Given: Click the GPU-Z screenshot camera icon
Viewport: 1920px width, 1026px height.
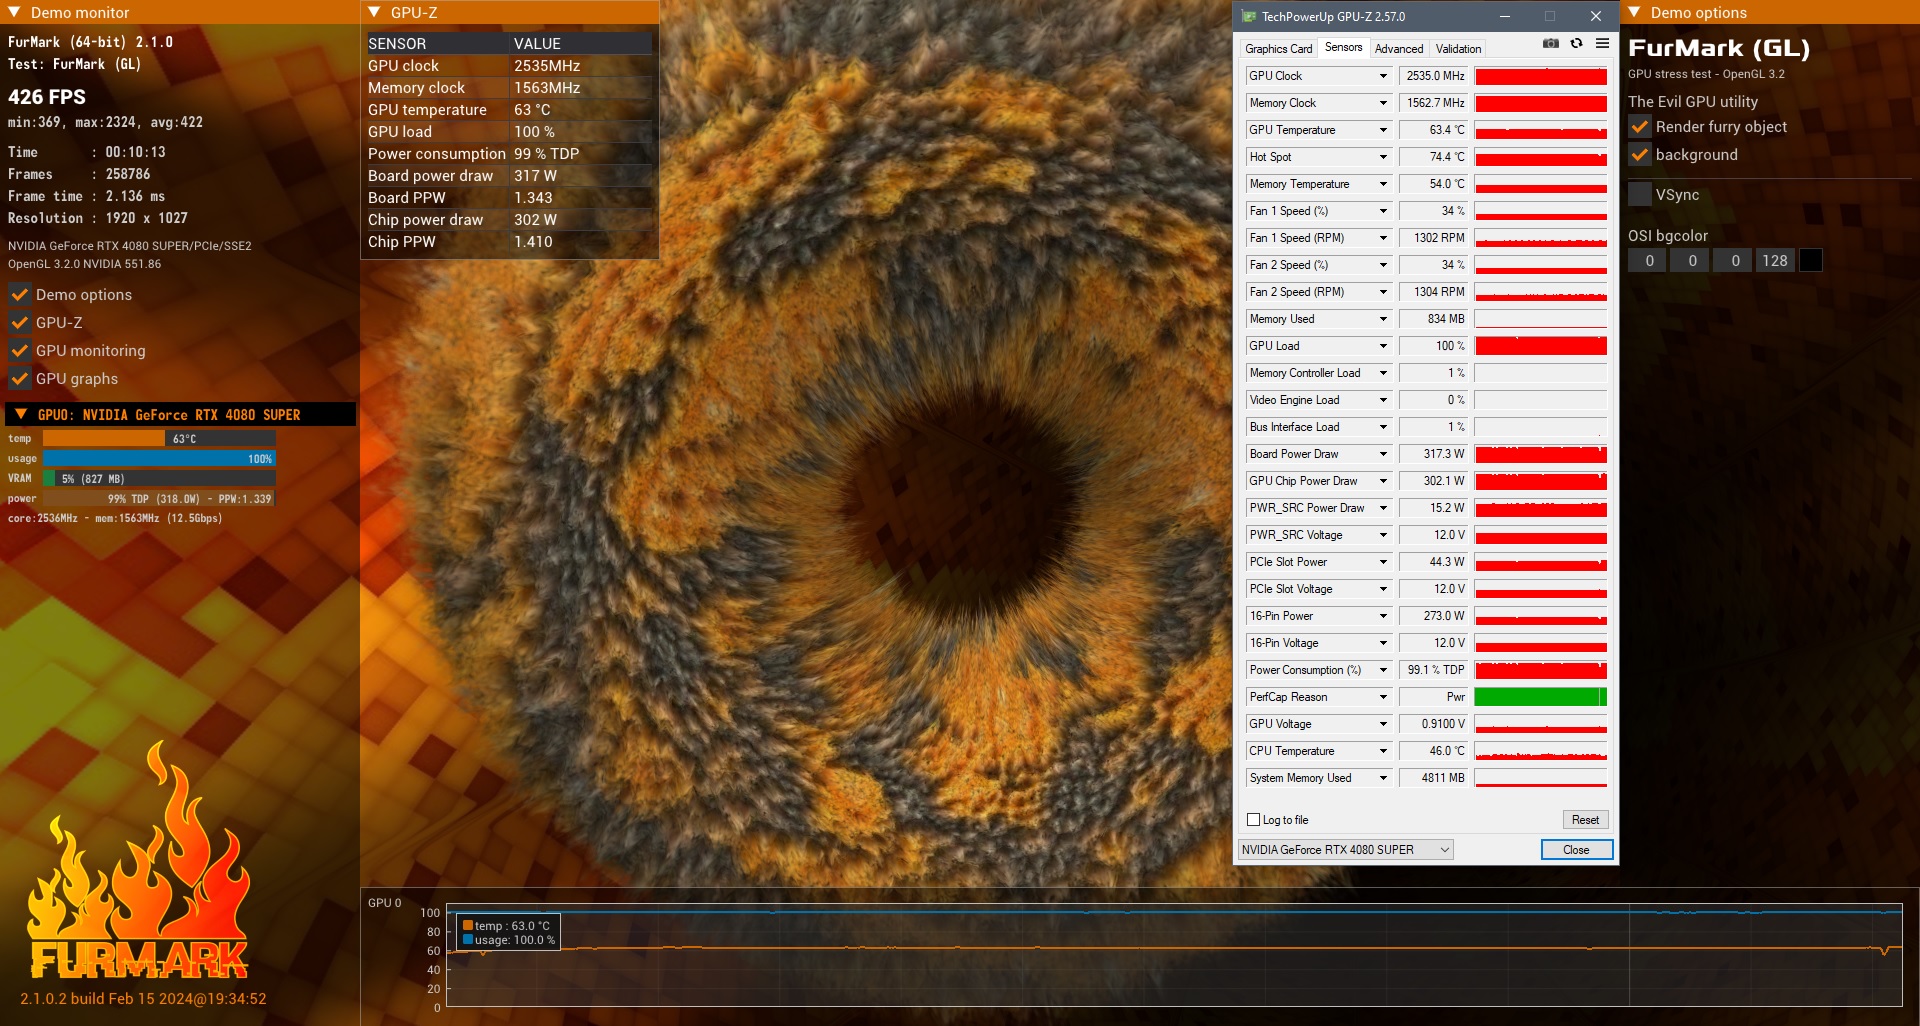Looking at the screenshot, I should pyautogui.click(x=1550, y=44).
